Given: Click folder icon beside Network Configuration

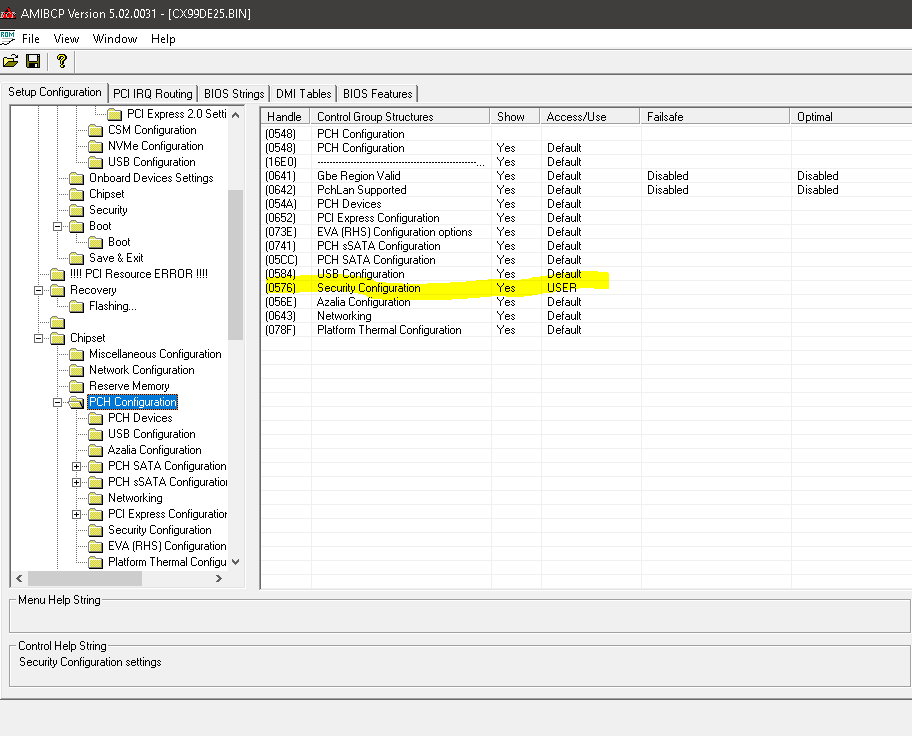Looking at the screenshot, I should [x=76, y=371].
